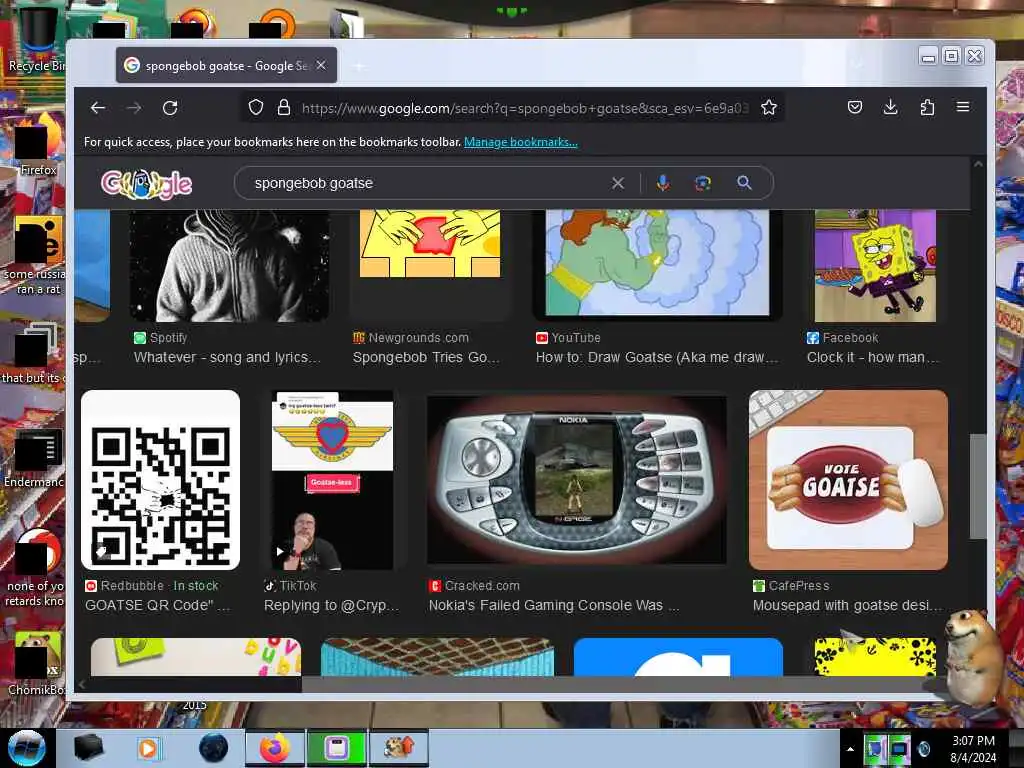Close the spongebob goatse tab
Screen dimensions: 1024x768
click(x=321, y=65)
